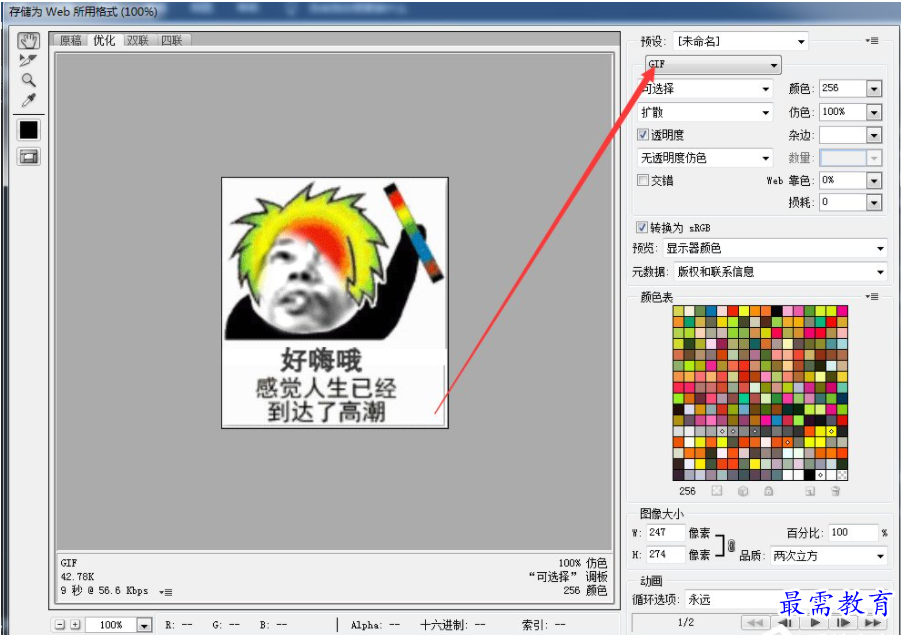Open the download speed menu icon

pyautogui.click(x=165, y=592)
